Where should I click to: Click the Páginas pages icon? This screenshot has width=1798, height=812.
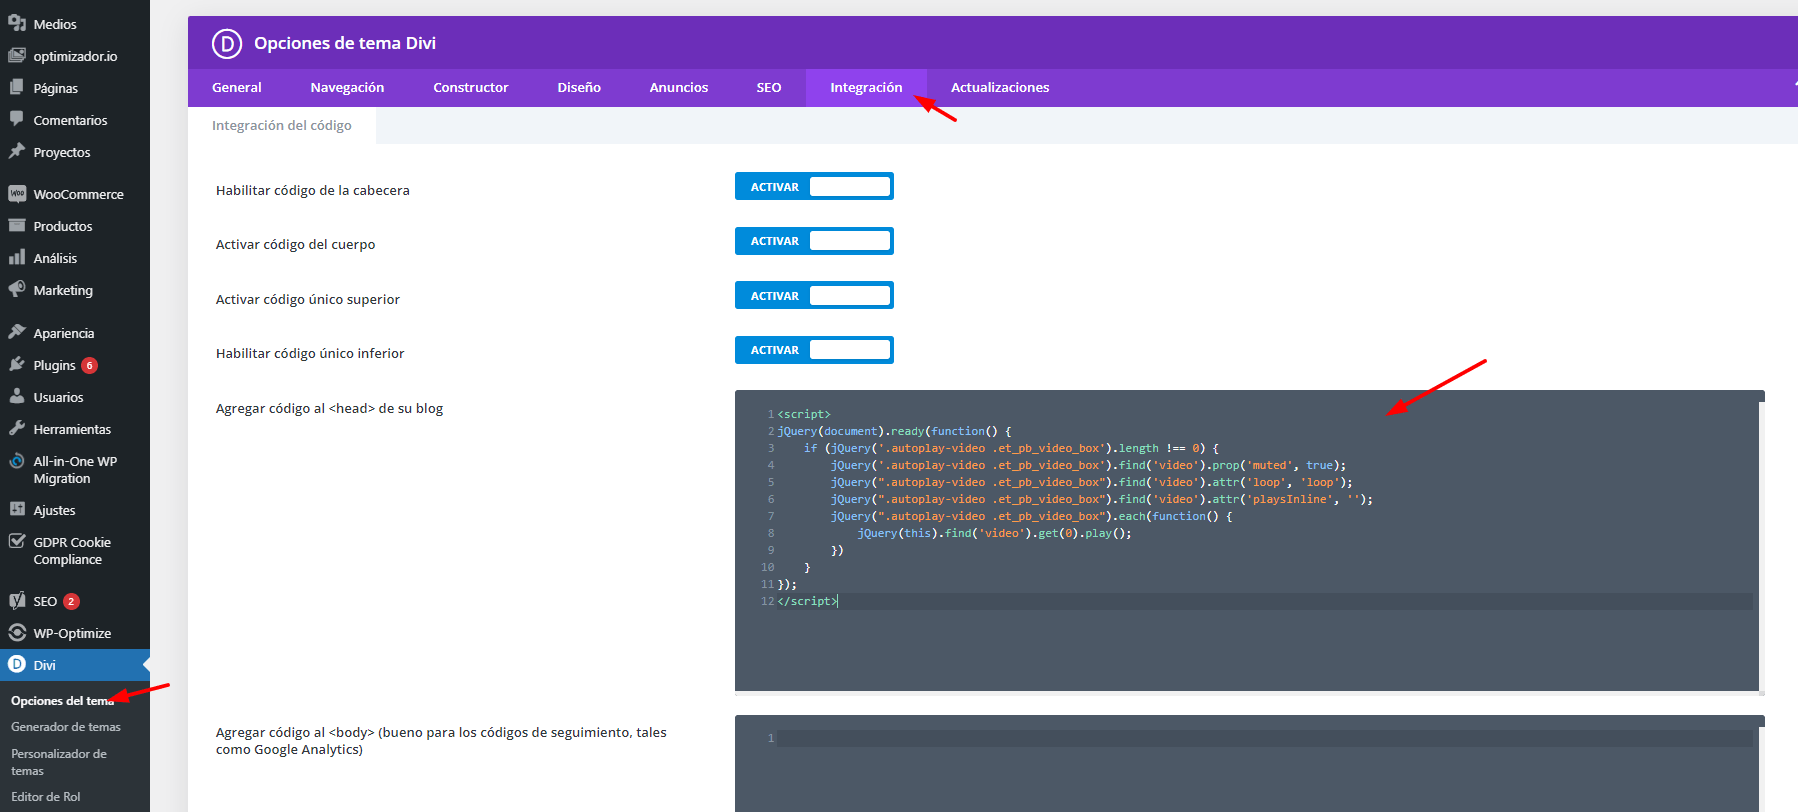[17, 87]
